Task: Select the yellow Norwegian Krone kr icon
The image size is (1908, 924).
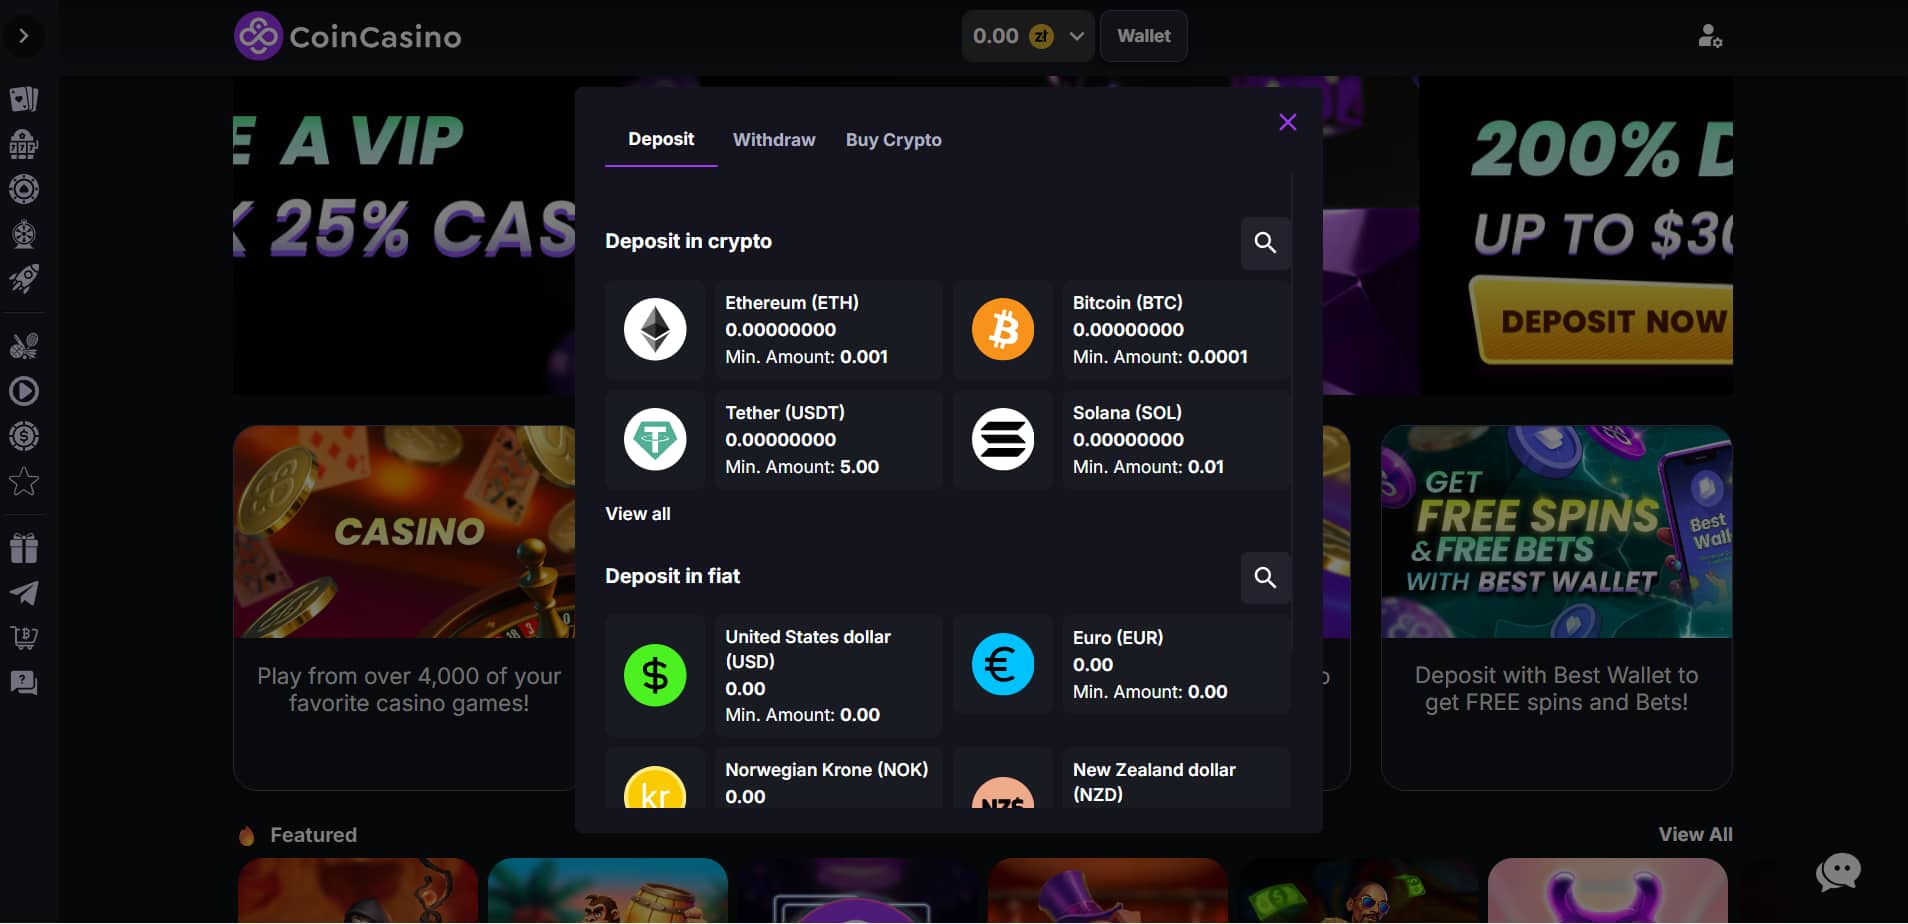Action: [x=655, y=787]
